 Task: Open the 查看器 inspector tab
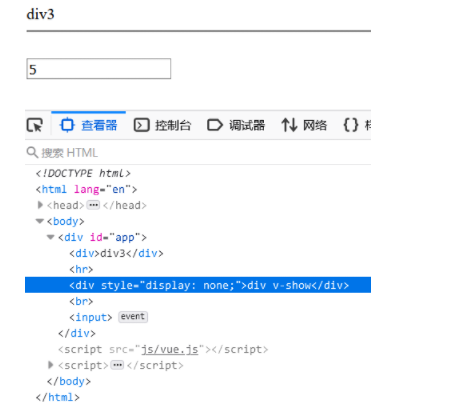coord(88,125)
